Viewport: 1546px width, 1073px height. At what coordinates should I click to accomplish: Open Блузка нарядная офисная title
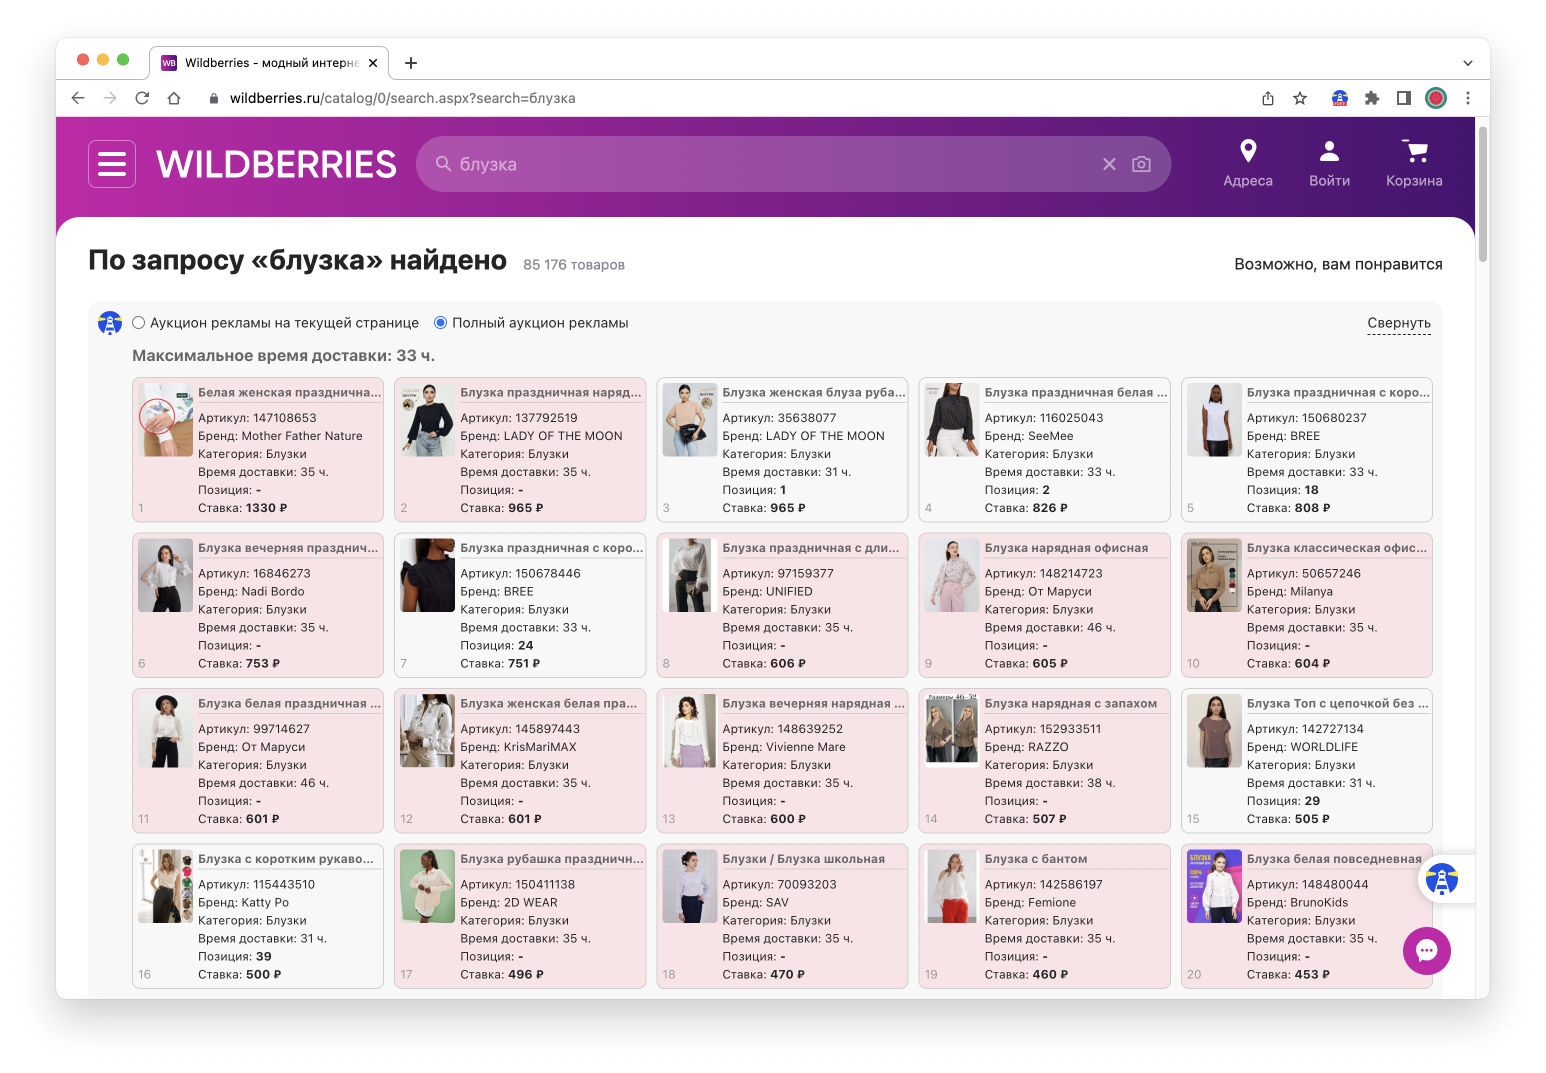1066,548
